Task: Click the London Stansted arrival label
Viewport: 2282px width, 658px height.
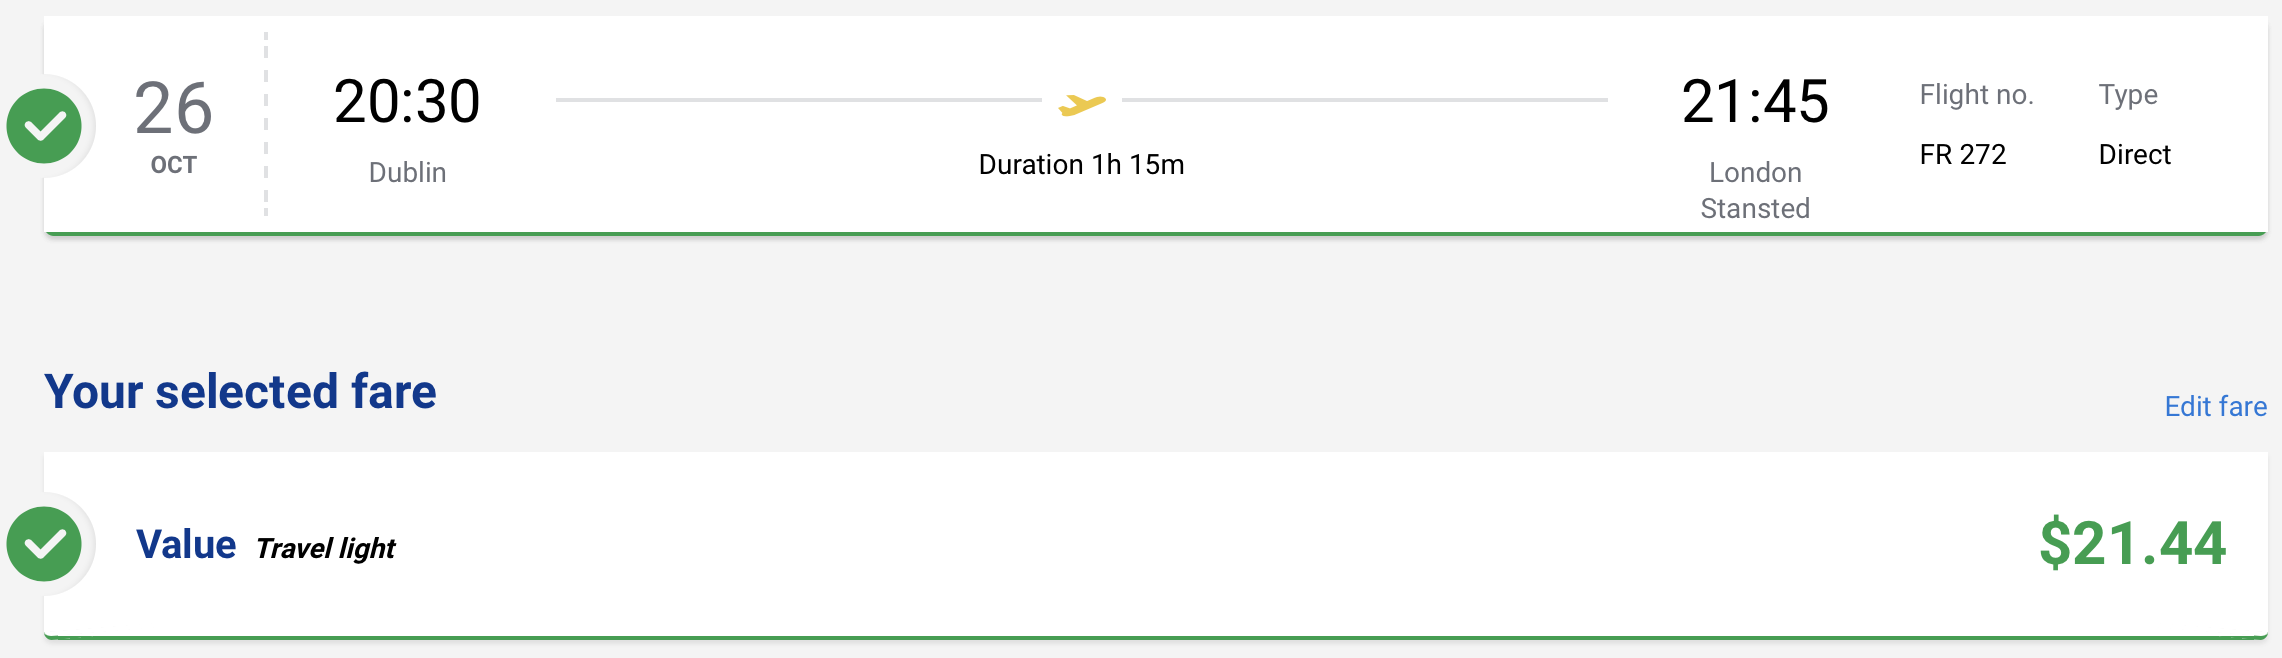Action: 1755,190
